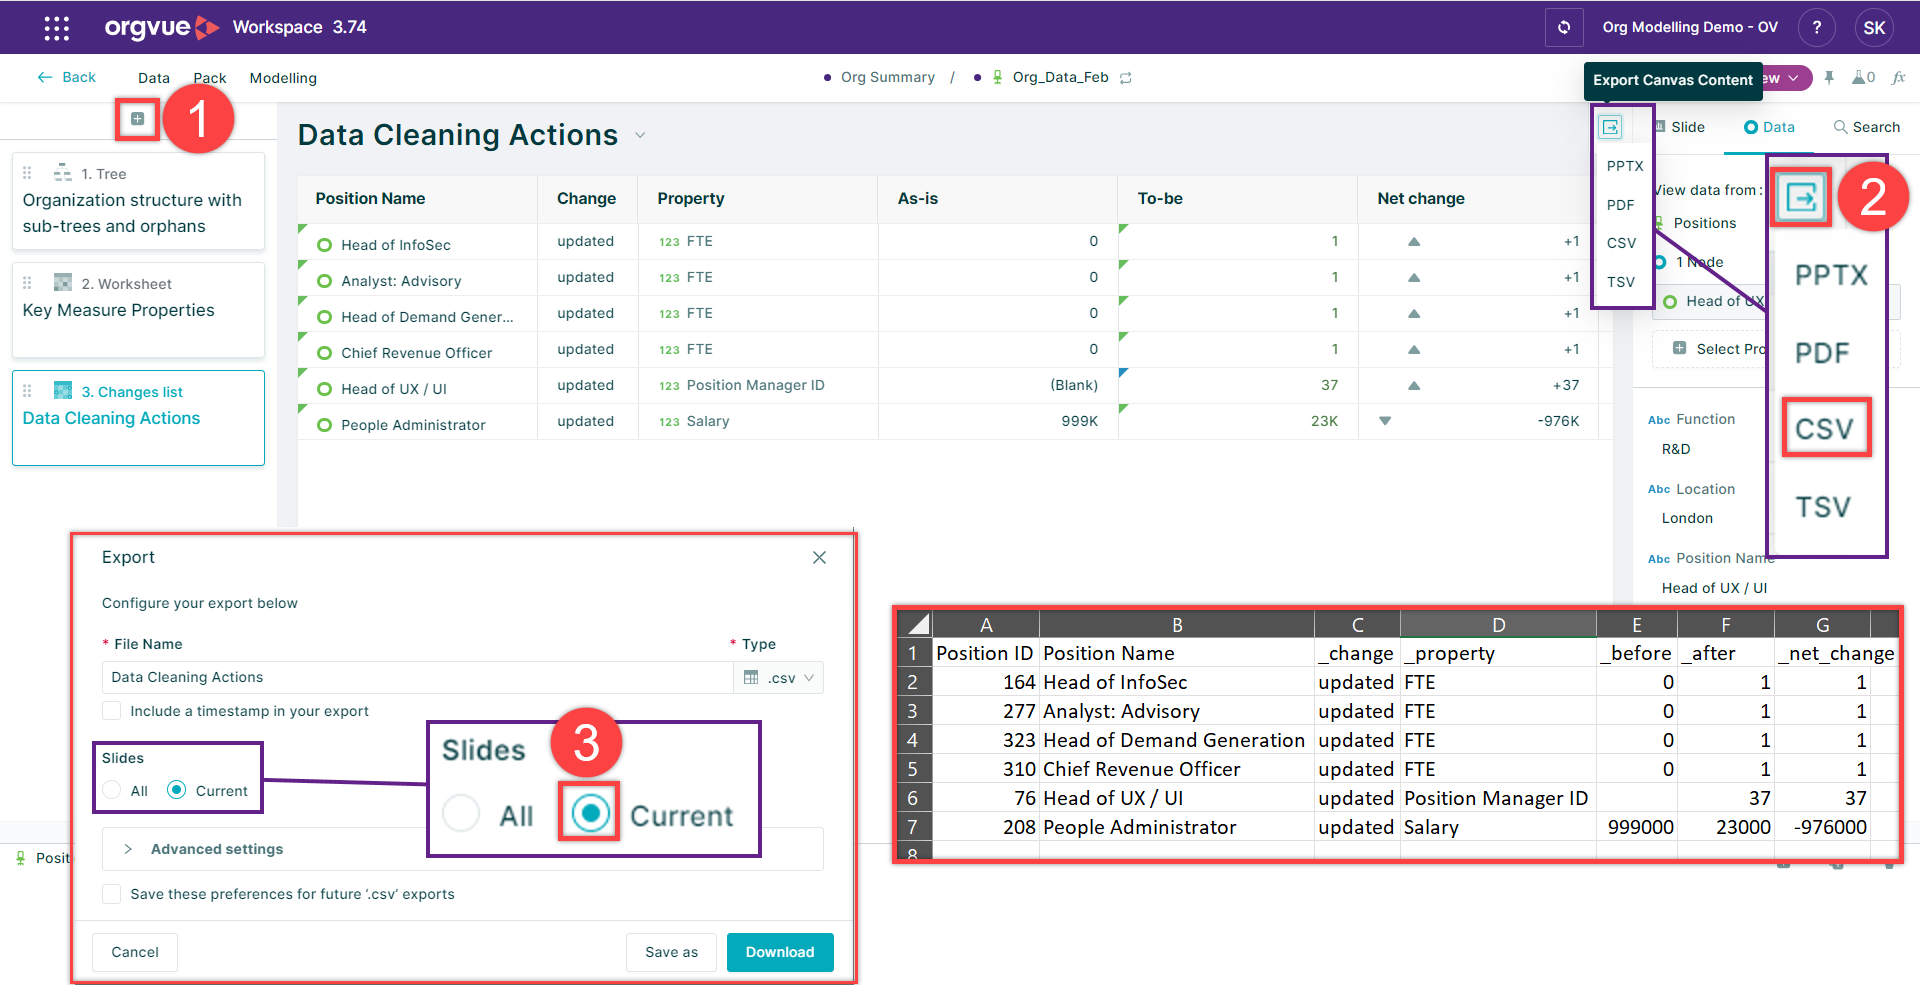Open the Org Modelling Demo - OV selector
The width and height of the screenshot is (1920, 985).
click(x=1690, y=27)
